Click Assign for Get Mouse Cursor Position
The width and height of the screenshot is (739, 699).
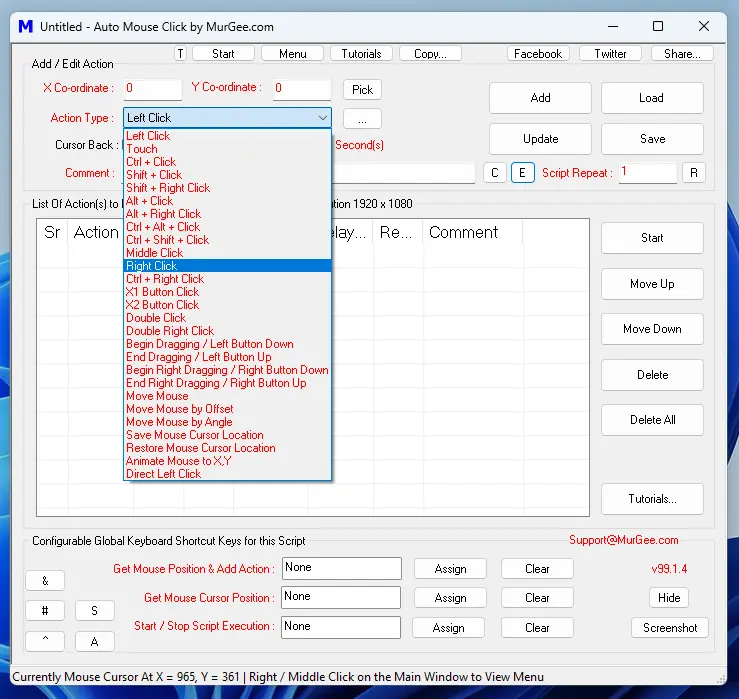pyautogui.click(x=450, y=598)
